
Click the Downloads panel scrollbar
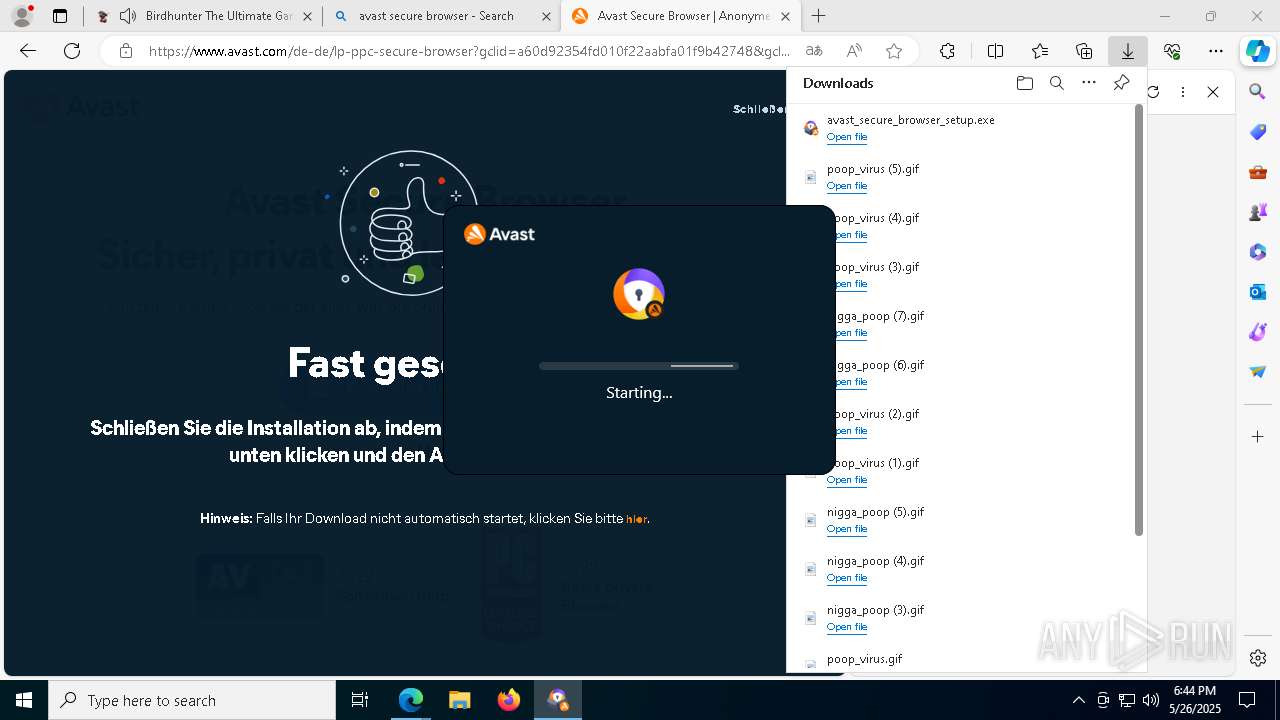click(1139, 320)
